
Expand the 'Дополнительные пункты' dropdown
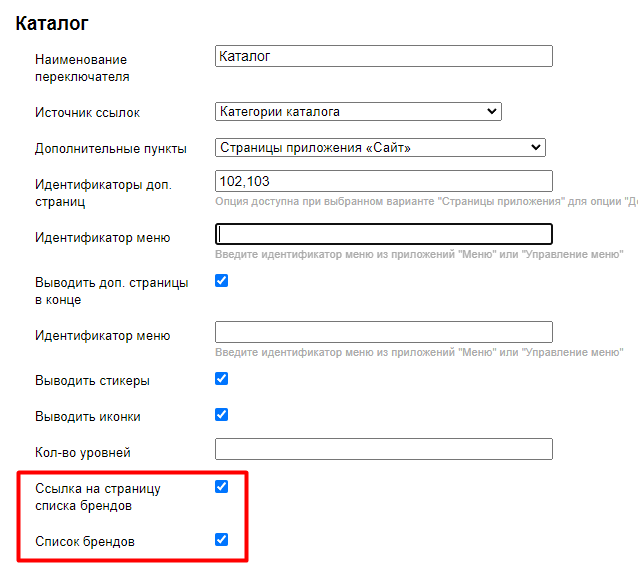coord(380,148)
